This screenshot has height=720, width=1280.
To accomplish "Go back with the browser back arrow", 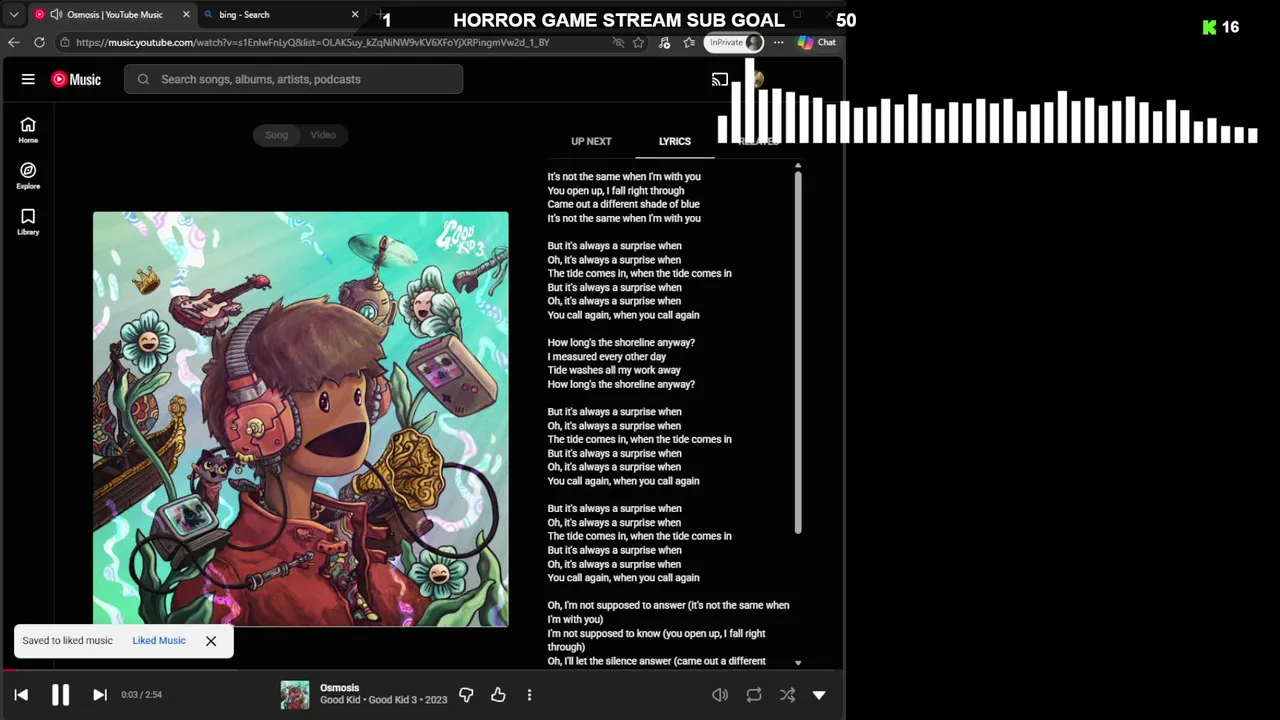I will click(x=13, y=42).
